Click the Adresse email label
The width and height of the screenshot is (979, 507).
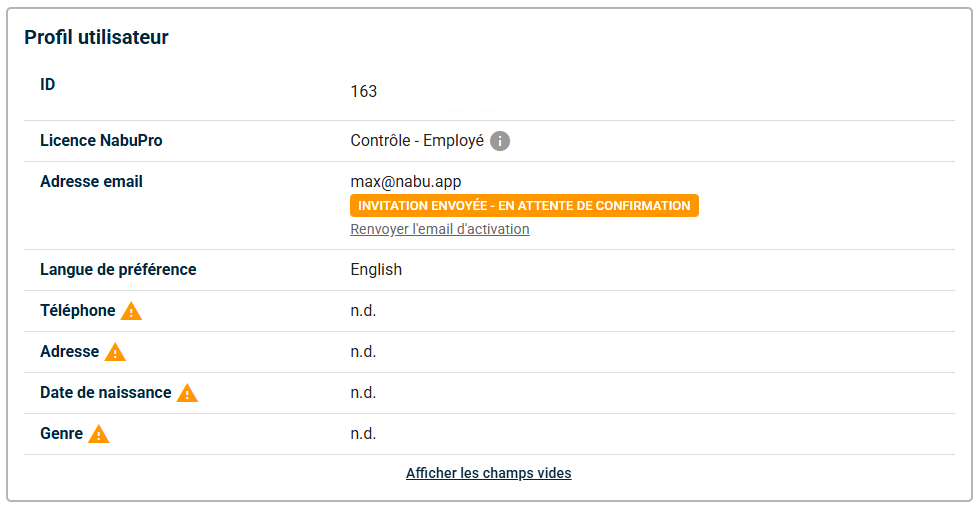[91, 182]
